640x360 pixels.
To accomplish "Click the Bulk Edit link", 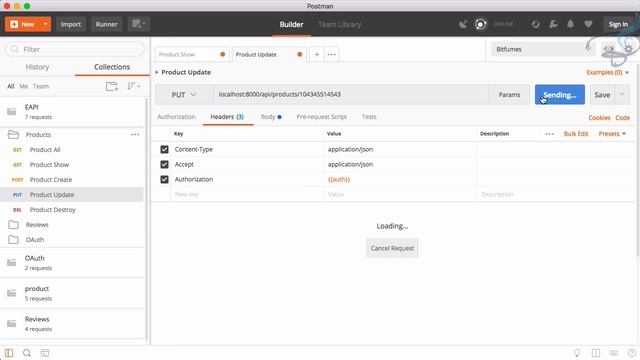I will [576, 134].
